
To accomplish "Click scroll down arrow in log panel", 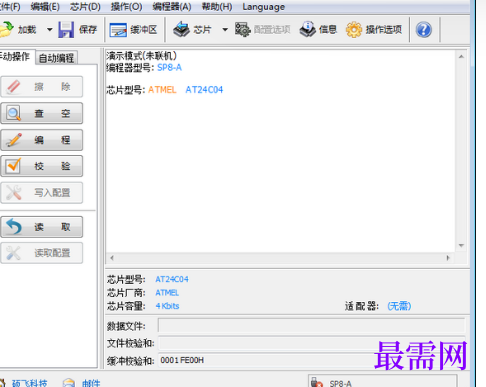I will (x=461, y=246).
